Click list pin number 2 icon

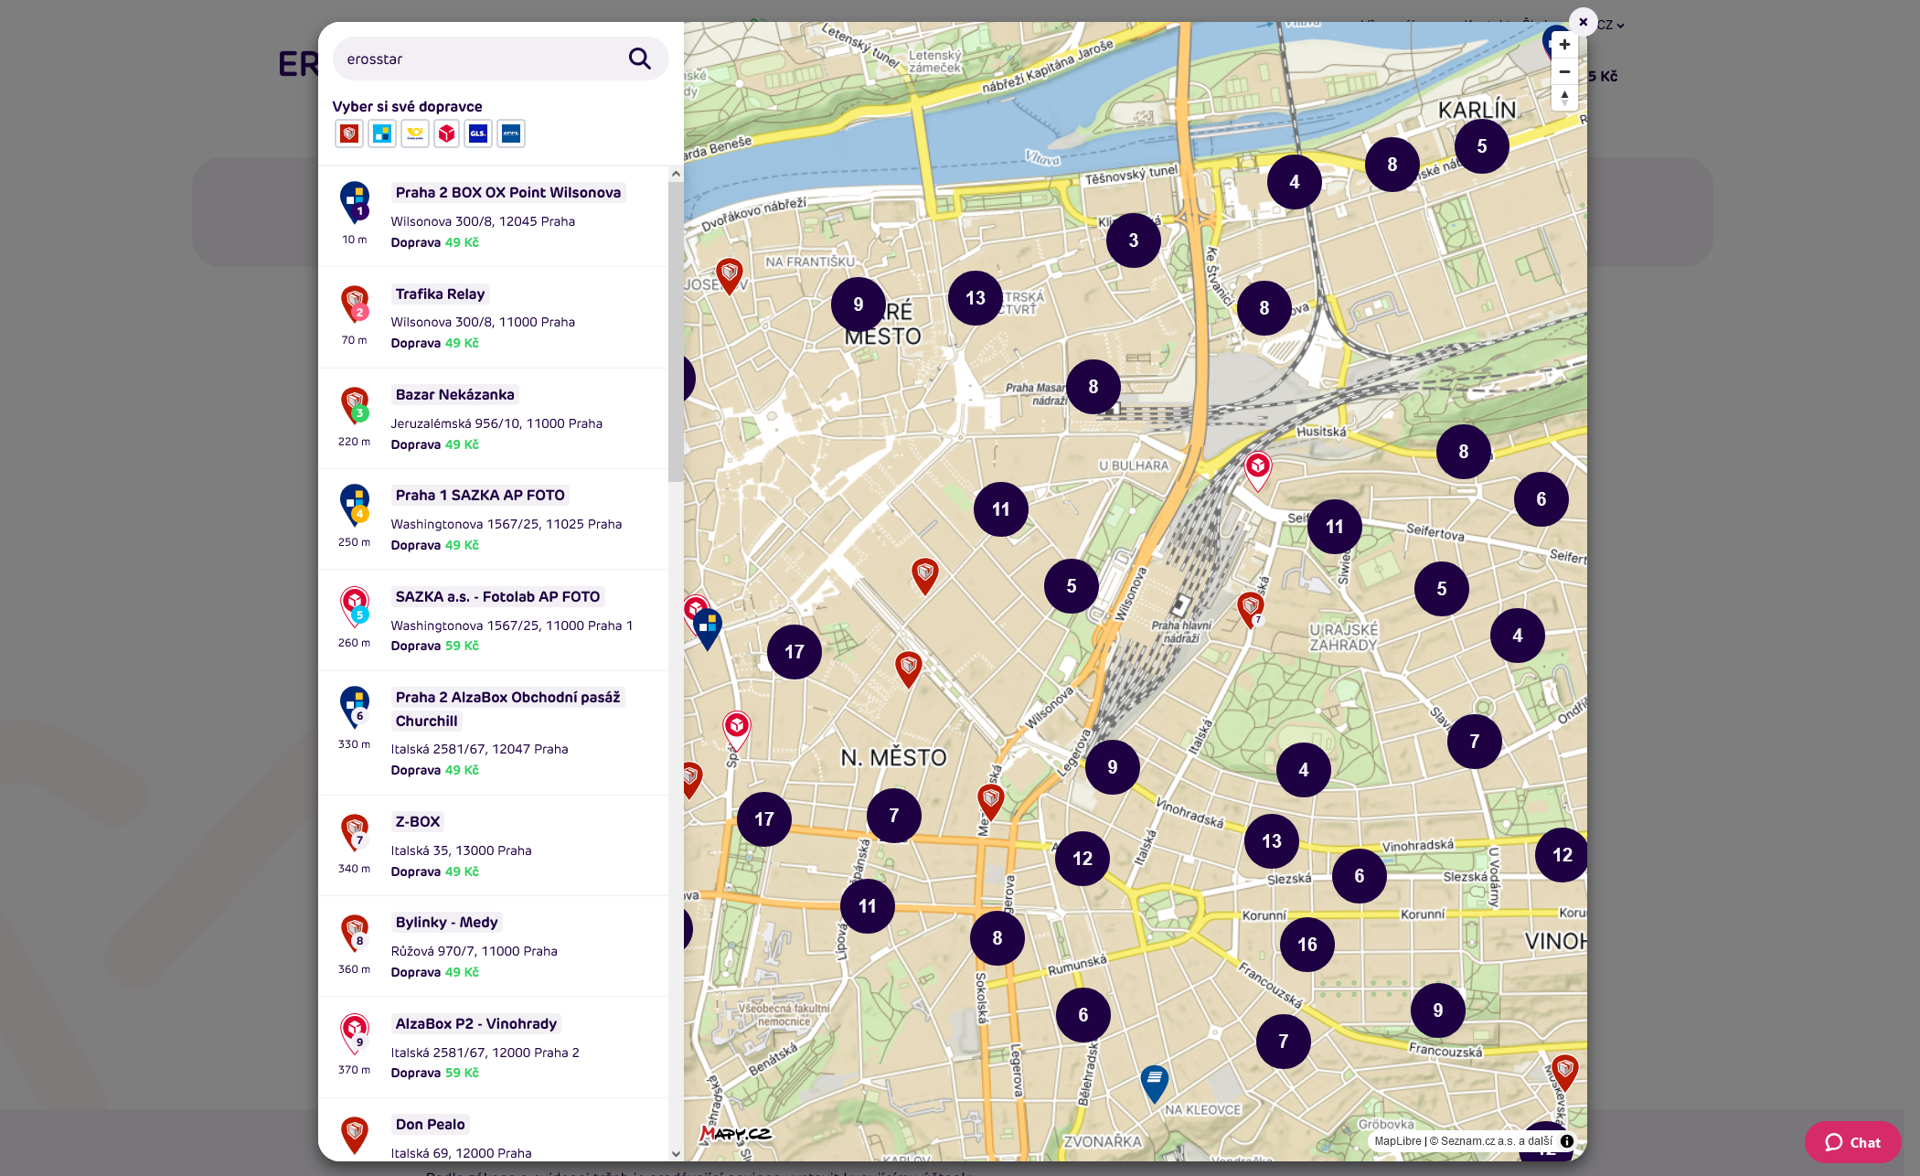[355, 304]
